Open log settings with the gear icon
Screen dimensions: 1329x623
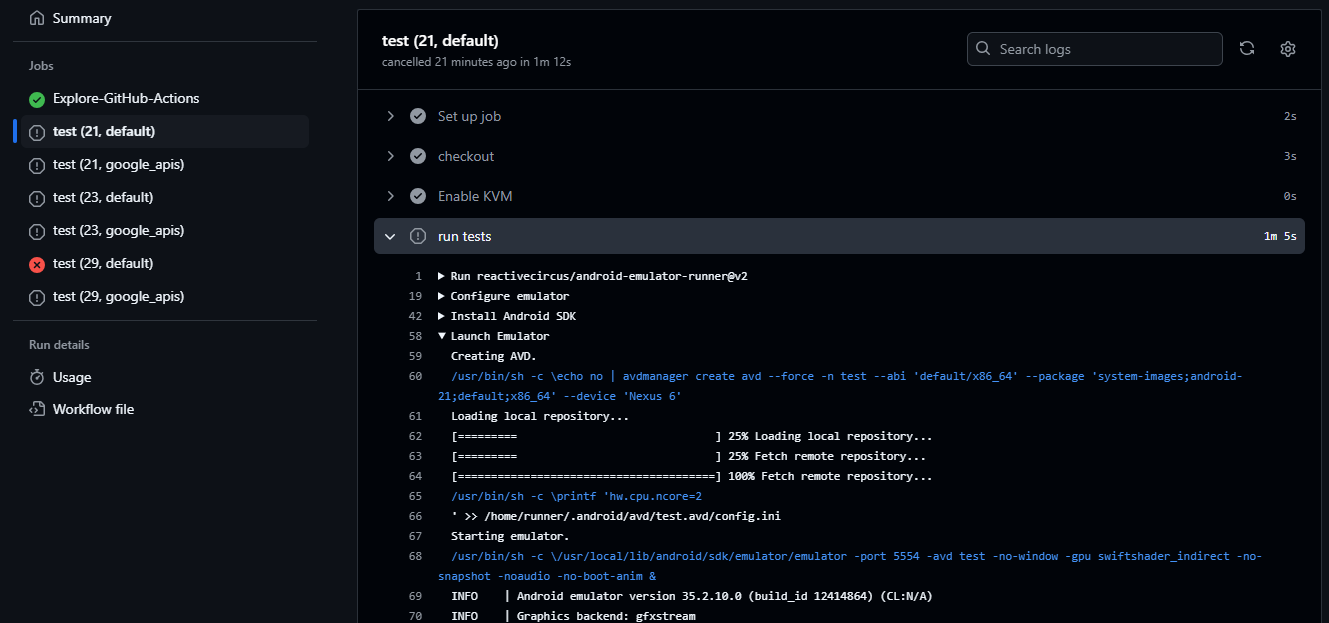coord(1287,48)
